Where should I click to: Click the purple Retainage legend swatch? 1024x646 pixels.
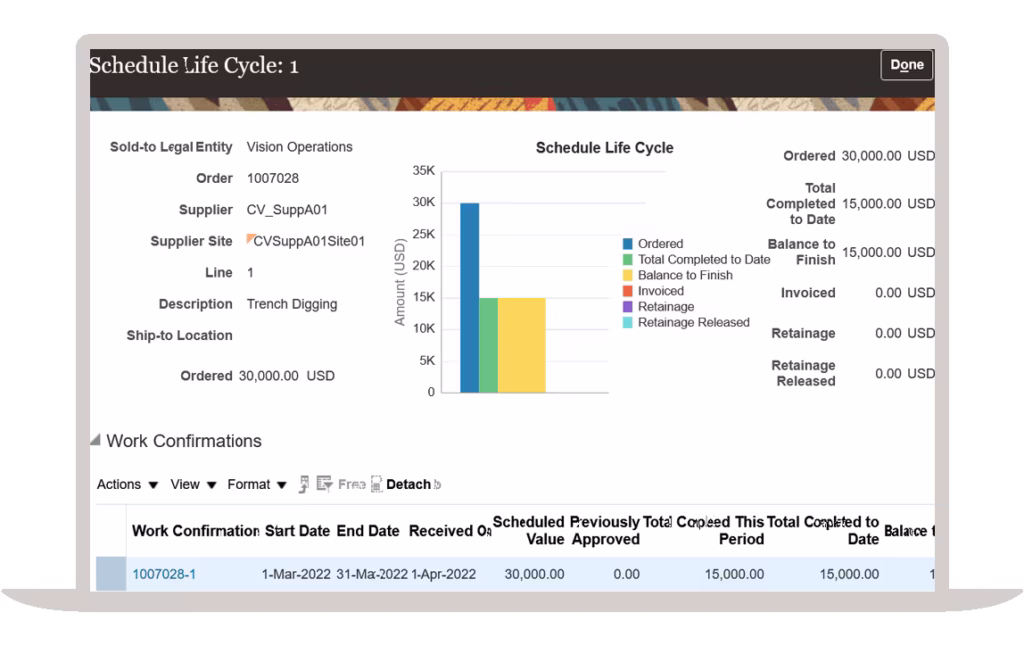(628, 307)
